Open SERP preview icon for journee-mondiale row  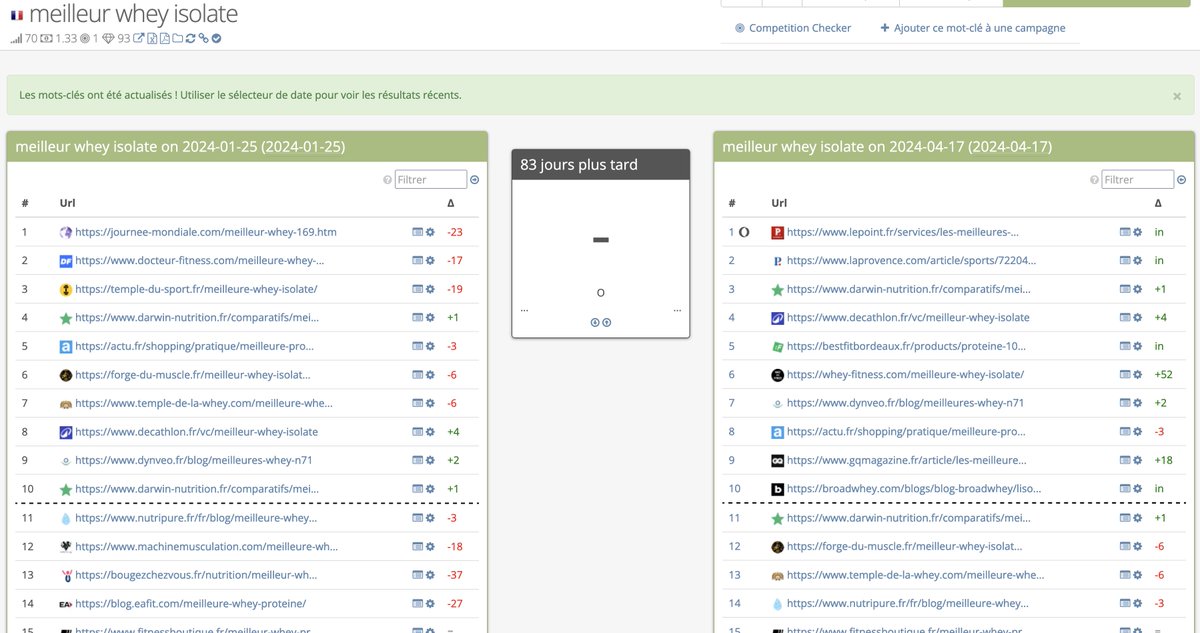[418, 232]
